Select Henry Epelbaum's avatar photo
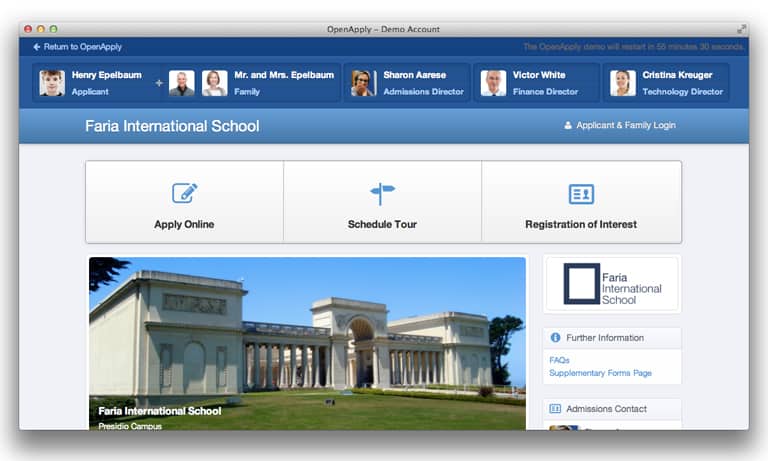 (52, 83)
